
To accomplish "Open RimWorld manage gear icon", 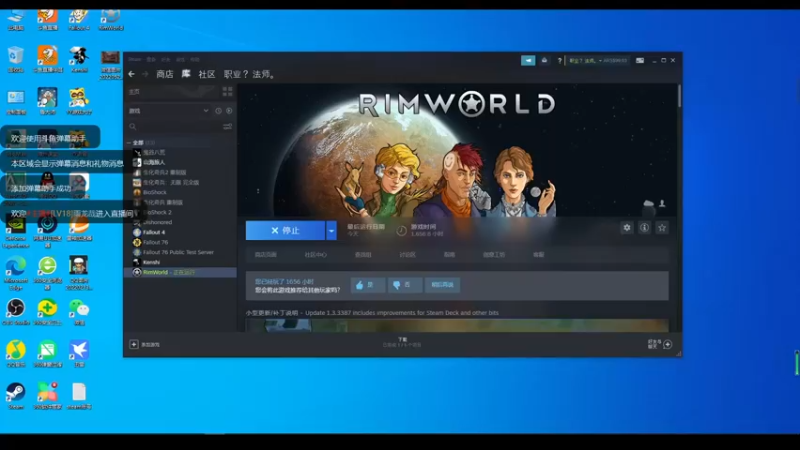I will [x=627, y=228].
